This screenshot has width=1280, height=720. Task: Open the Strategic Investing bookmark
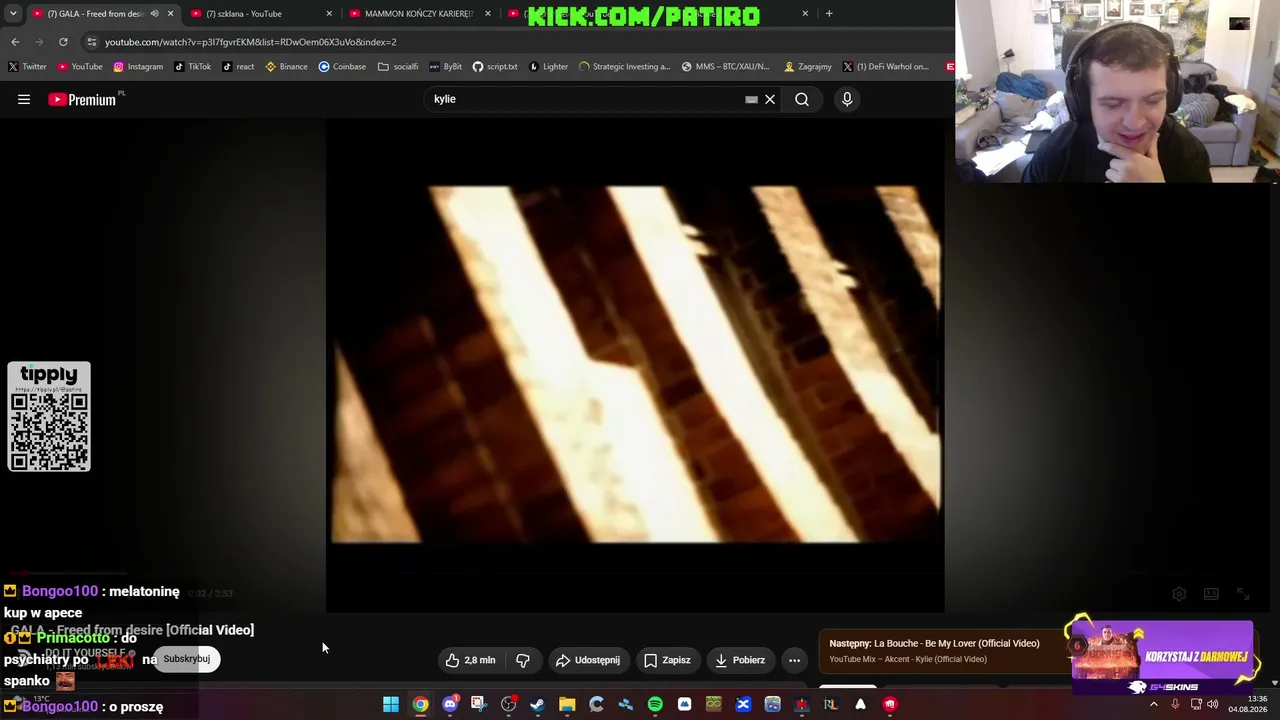[624, 67]
